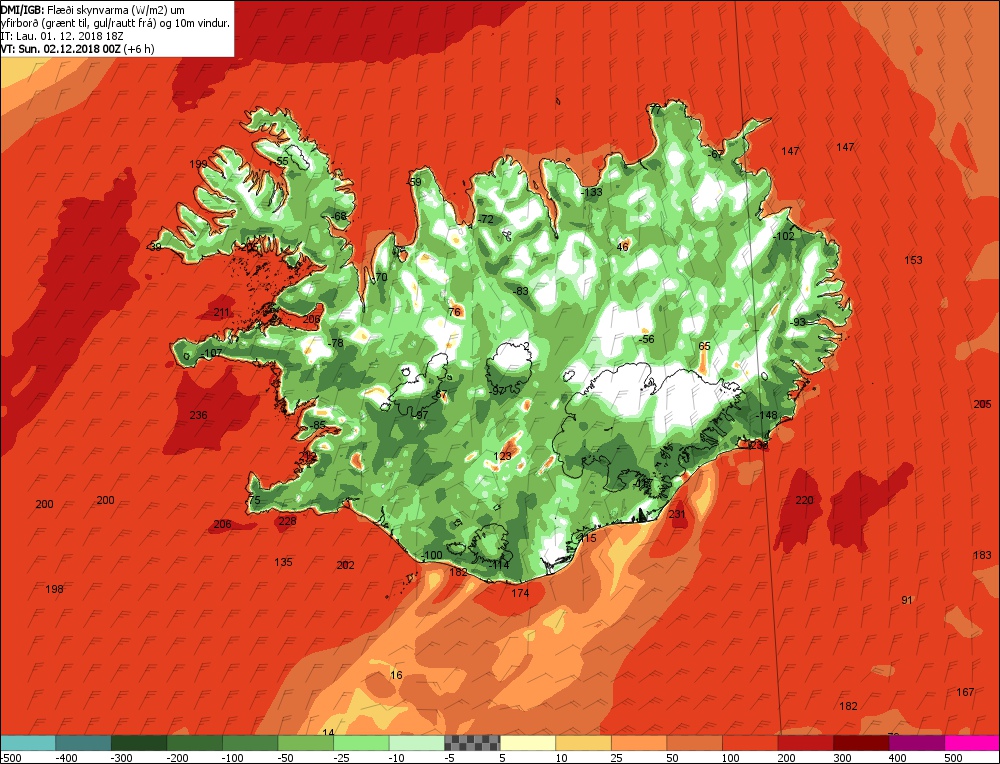This screenshot has height=764, width=1000.
Task: Click the value -83 in north-central Iceland
Action: tap(520, 291)
